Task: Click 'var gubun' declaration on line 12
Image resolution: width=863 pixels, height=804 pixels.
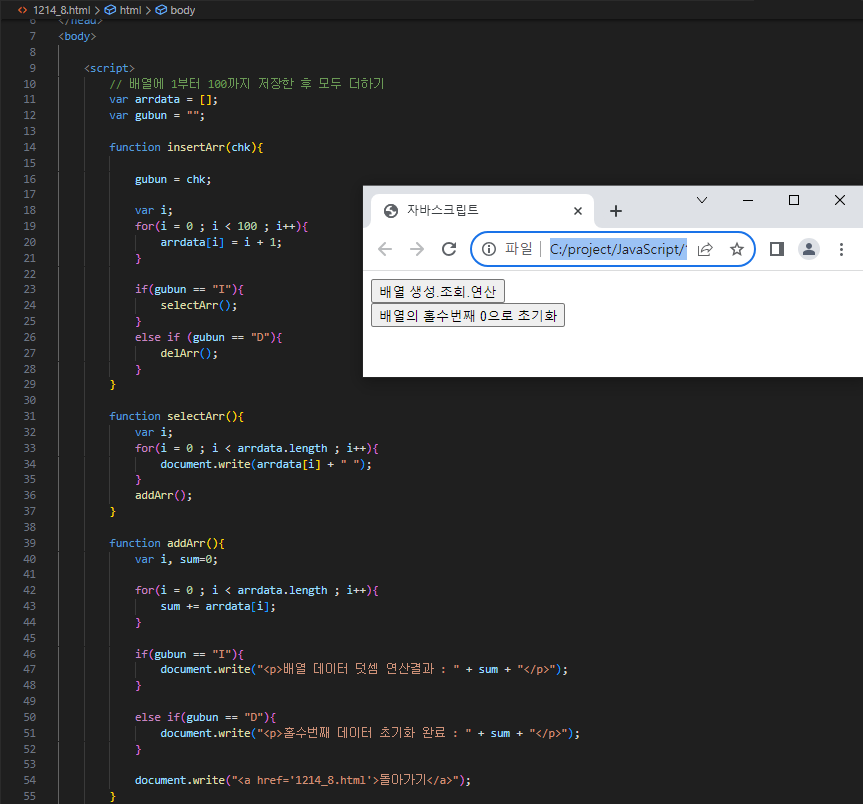Action: pos(157,116)
